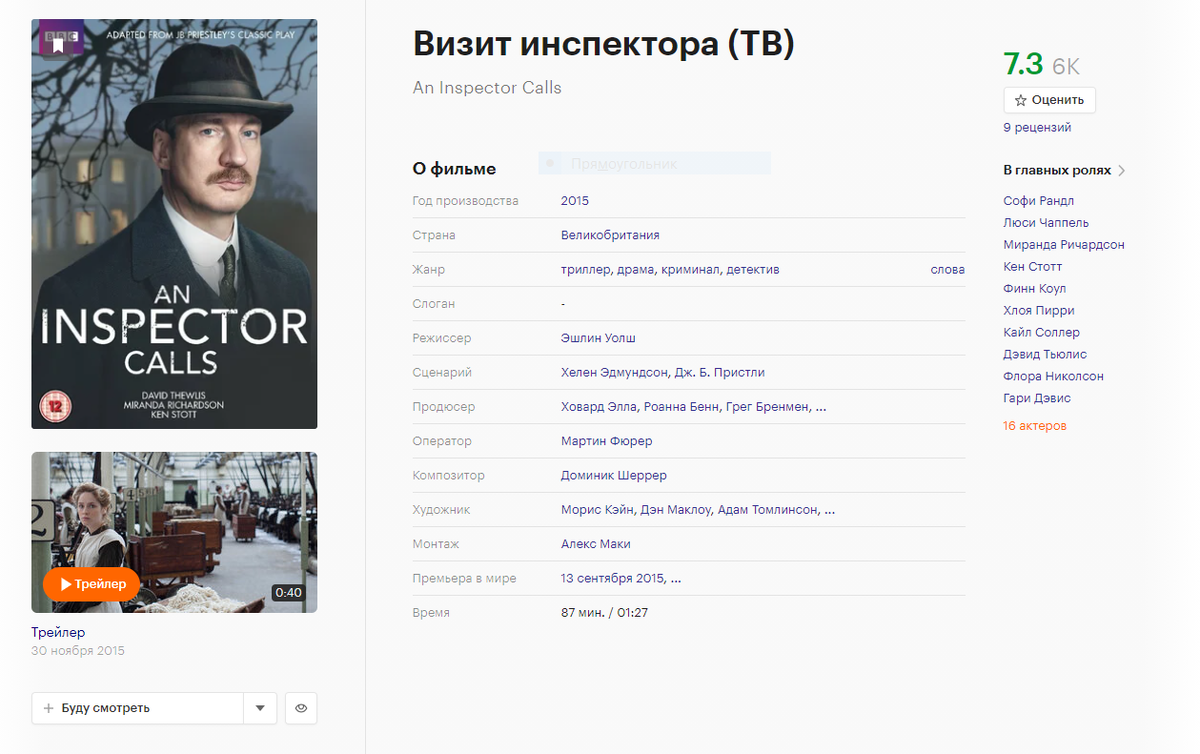This screenshot has width=1200, height=754.
Task: Select the драма genre
Action: (x=635, y=270)
